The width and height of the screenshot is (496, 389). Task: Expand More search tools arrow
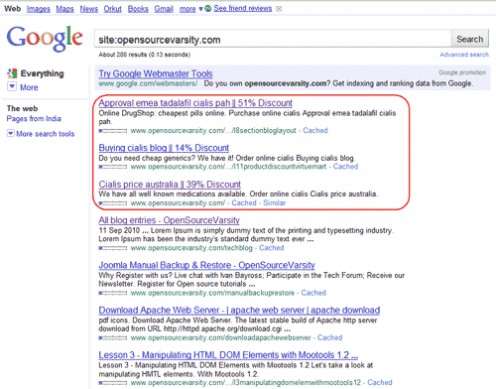[11, 134]
